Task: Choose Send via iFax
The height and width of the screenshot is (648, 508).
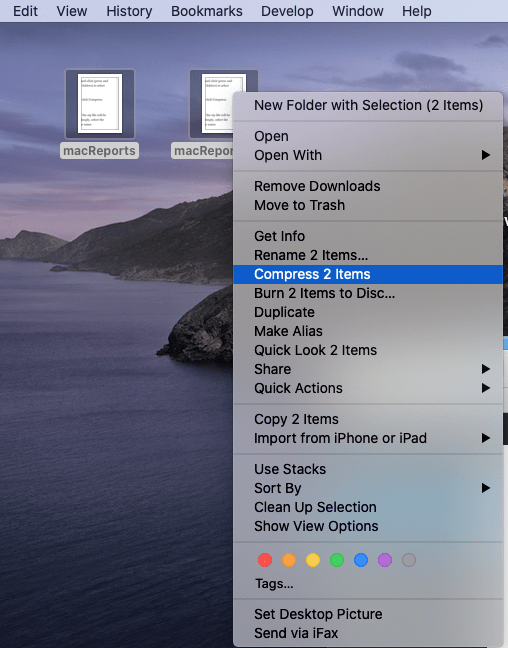Action: coord(368,634)
